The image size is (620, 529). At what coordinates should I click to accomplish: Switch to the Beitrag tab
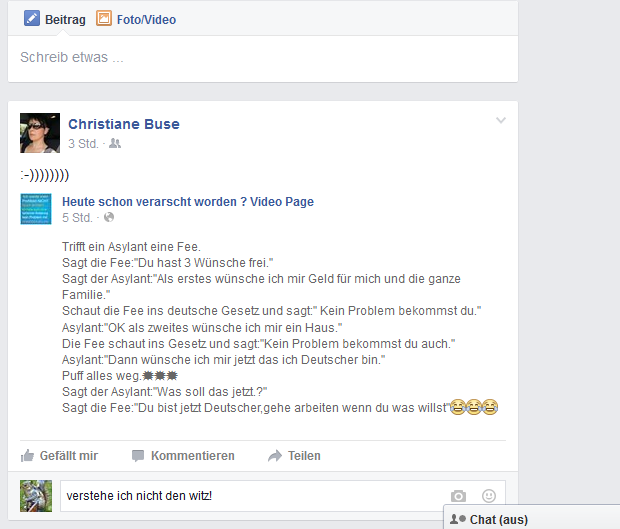coord(55,19)
